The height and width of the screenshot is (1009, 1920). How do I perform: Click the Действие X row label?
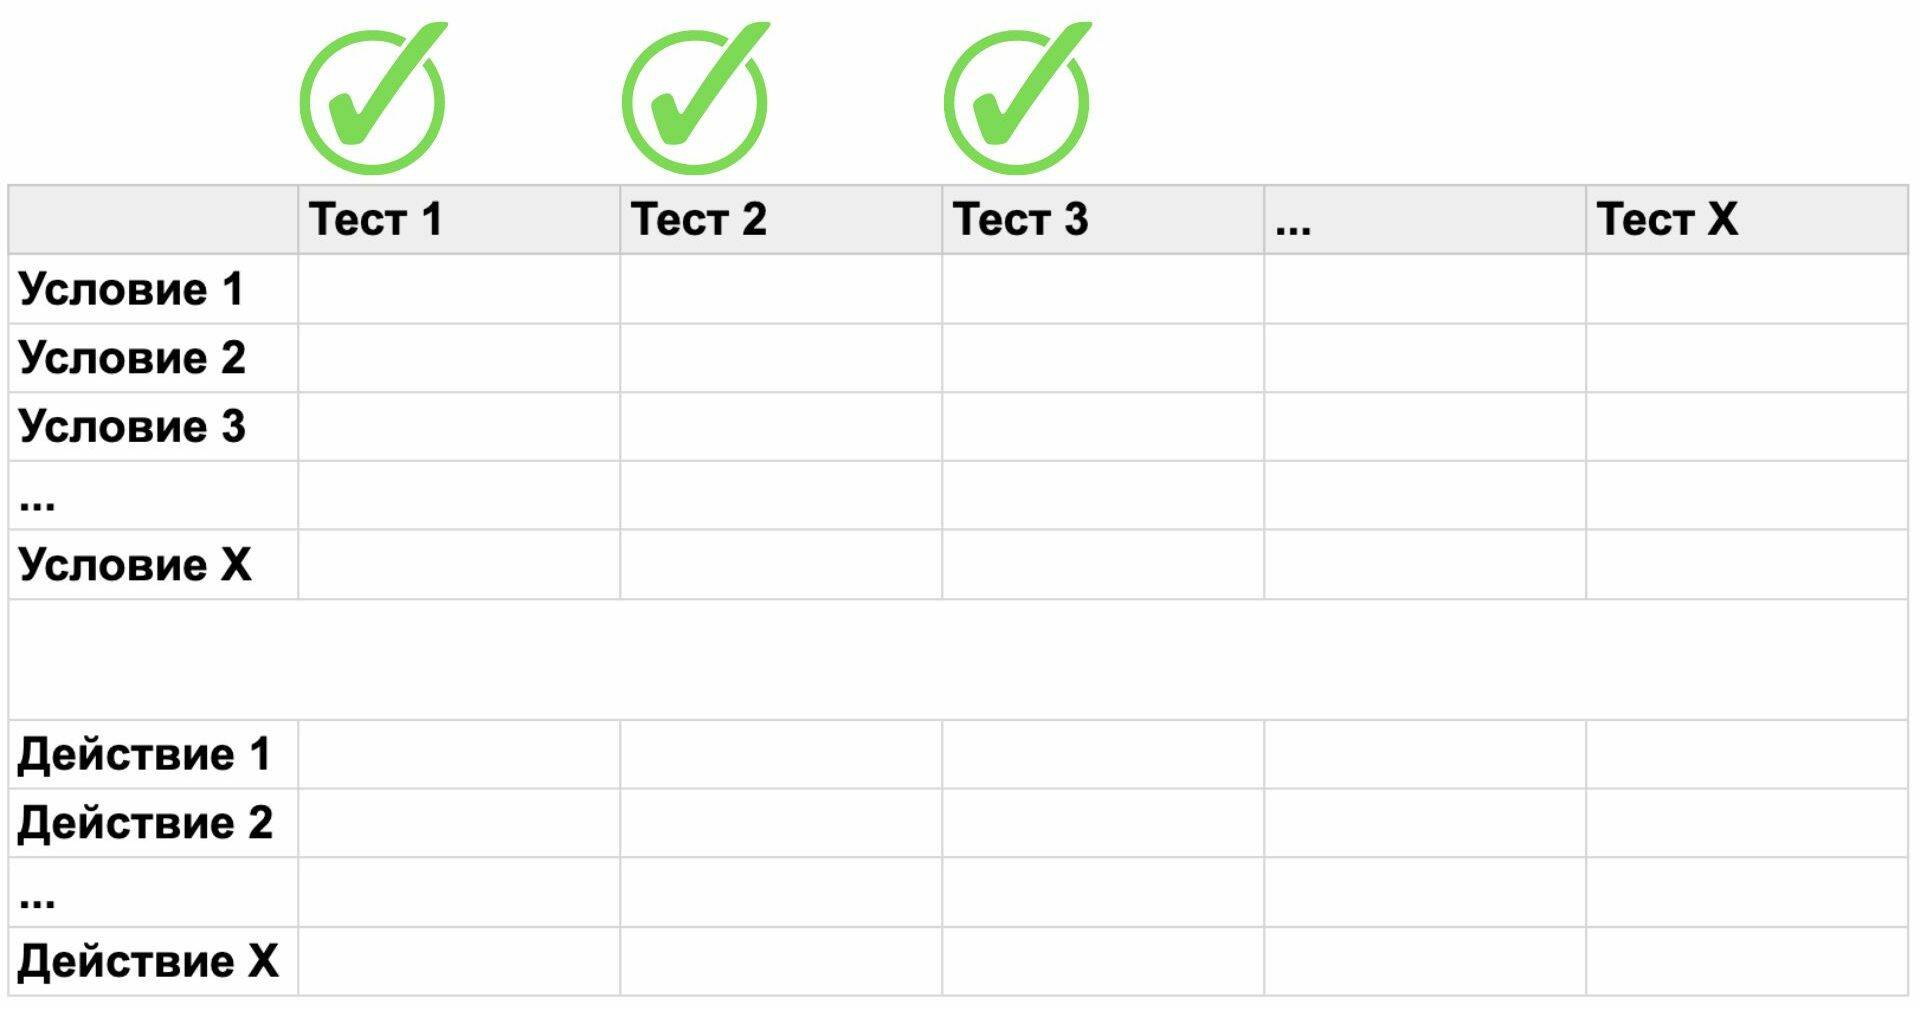tap(148, 961)
